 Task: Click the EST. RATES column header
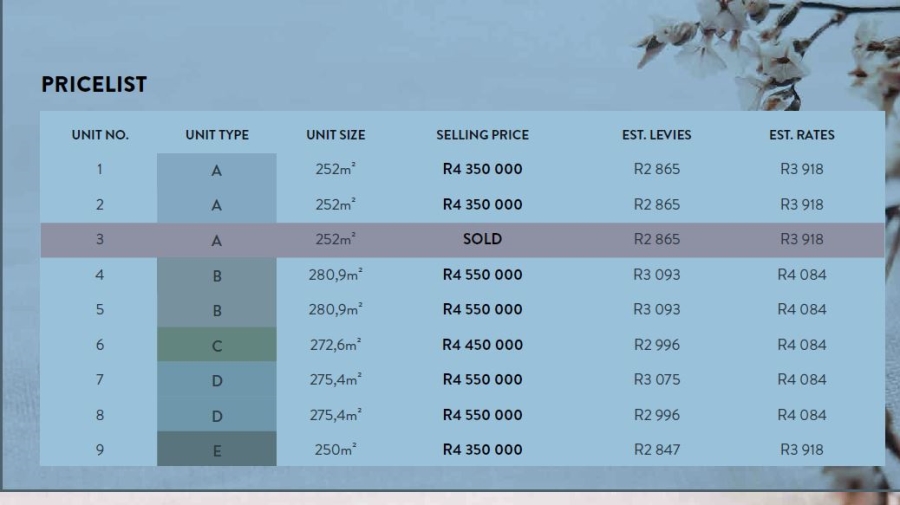(801, 135)
